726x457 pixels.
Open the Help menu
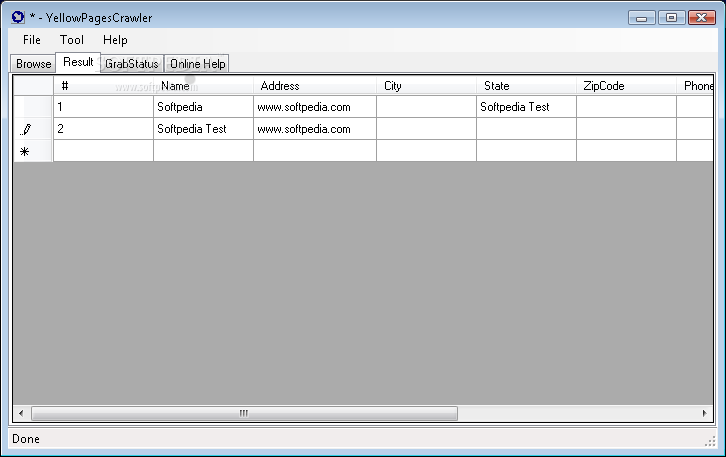coord(115,40)
